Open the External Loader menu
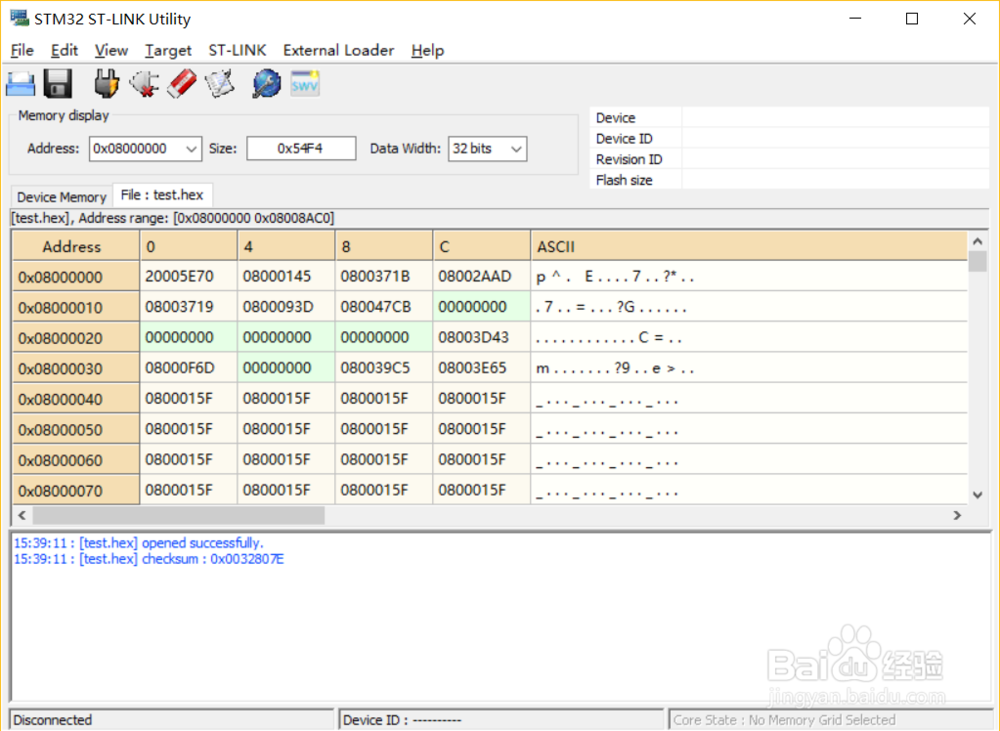Viewport: 1000px width, 731px height. (x=339, y=50)
